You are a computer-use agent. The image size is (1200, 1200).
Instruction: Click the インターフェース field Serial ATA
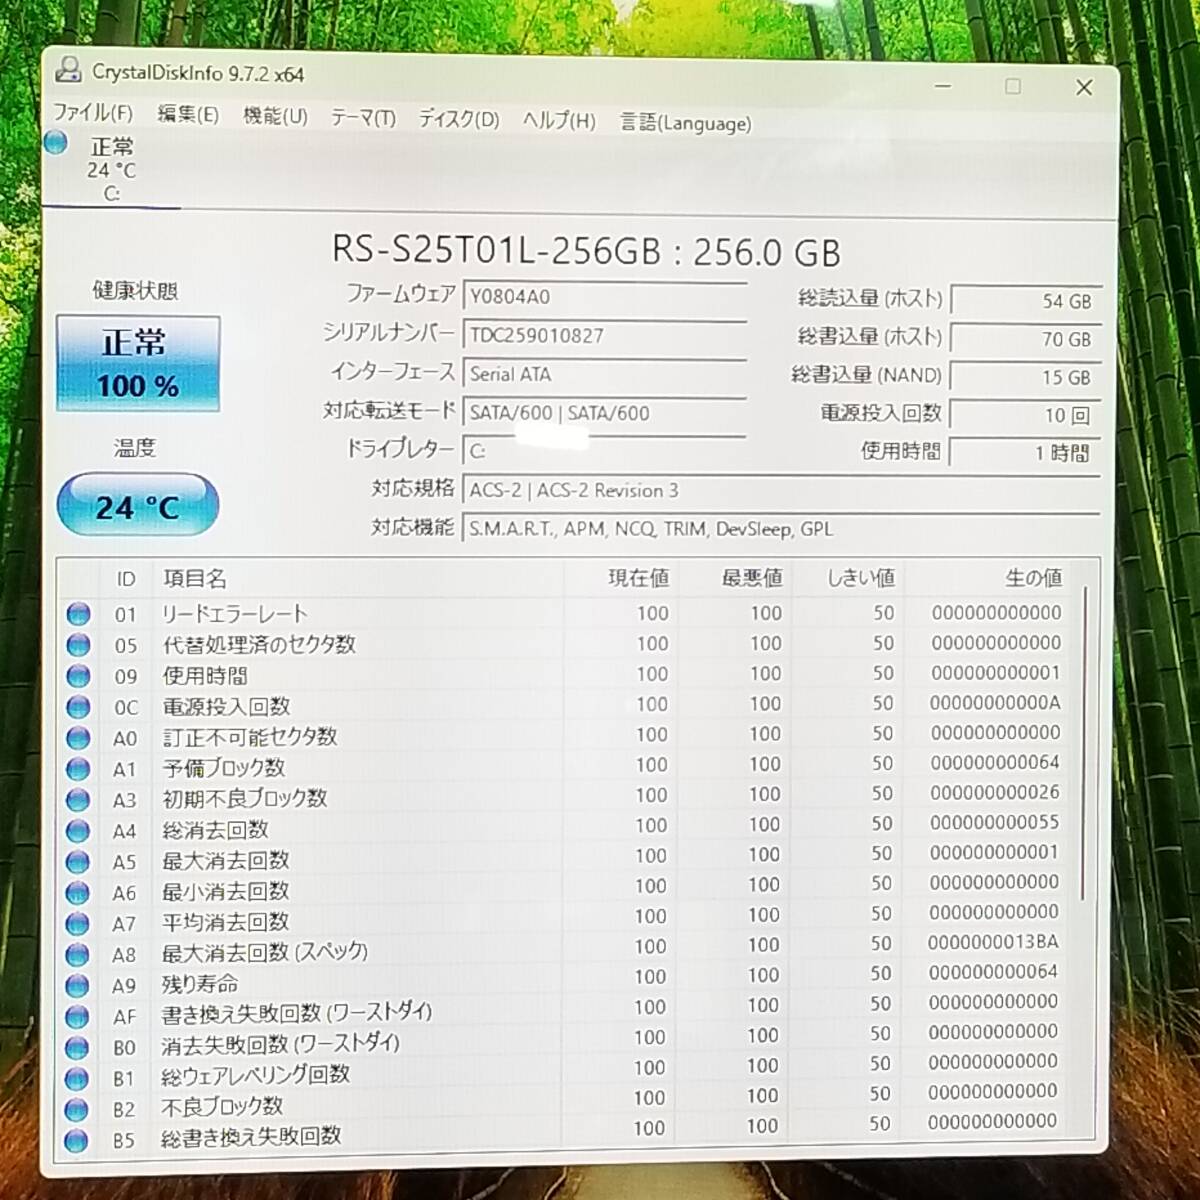click(x=605, y=374)
